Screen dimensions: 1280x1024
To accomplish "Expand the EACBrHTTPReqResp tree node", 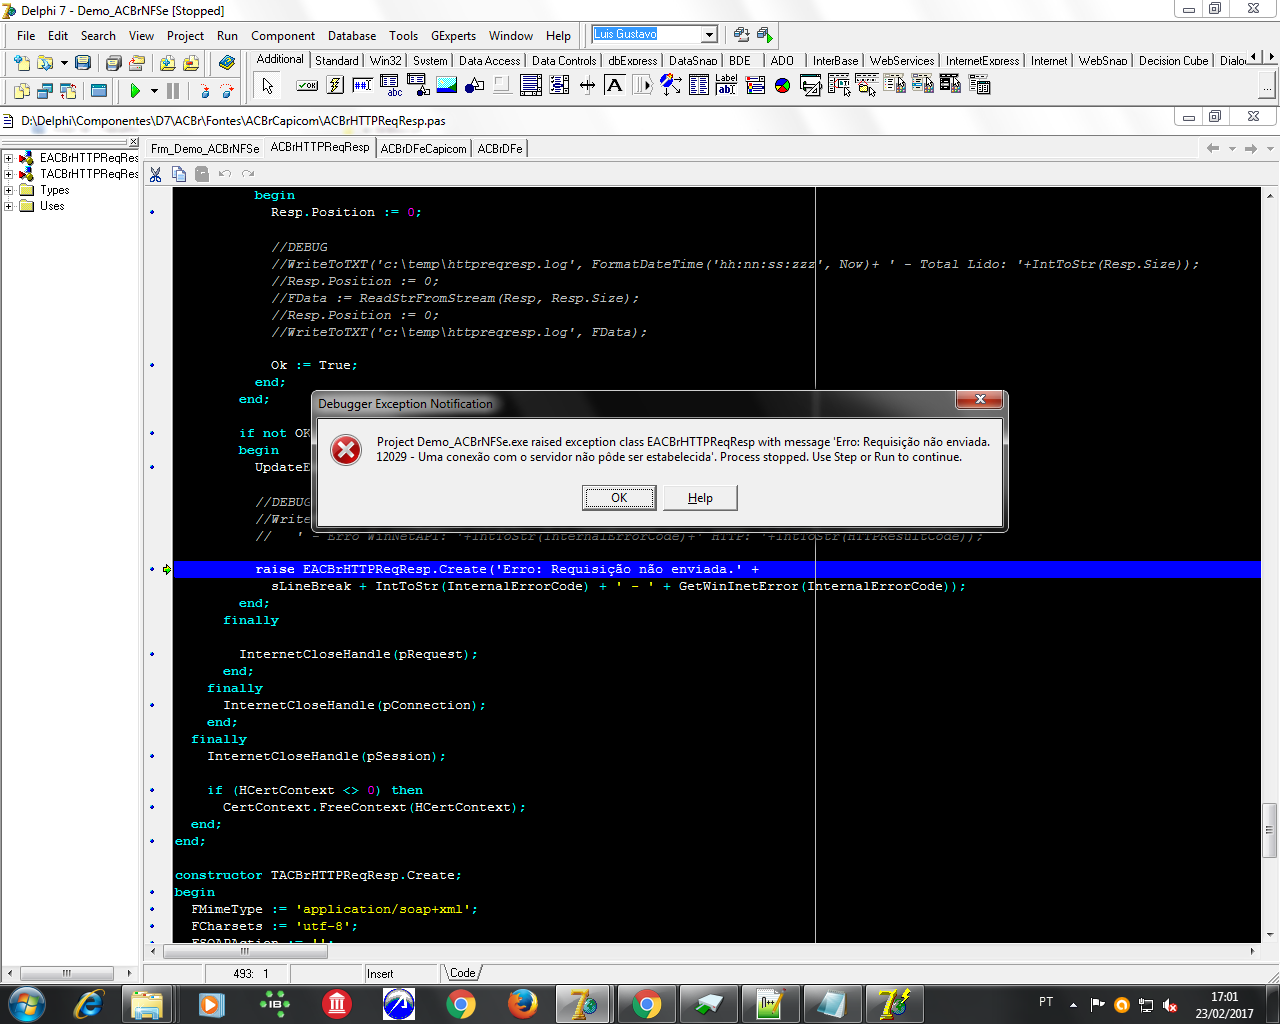I will coord(8,158).
